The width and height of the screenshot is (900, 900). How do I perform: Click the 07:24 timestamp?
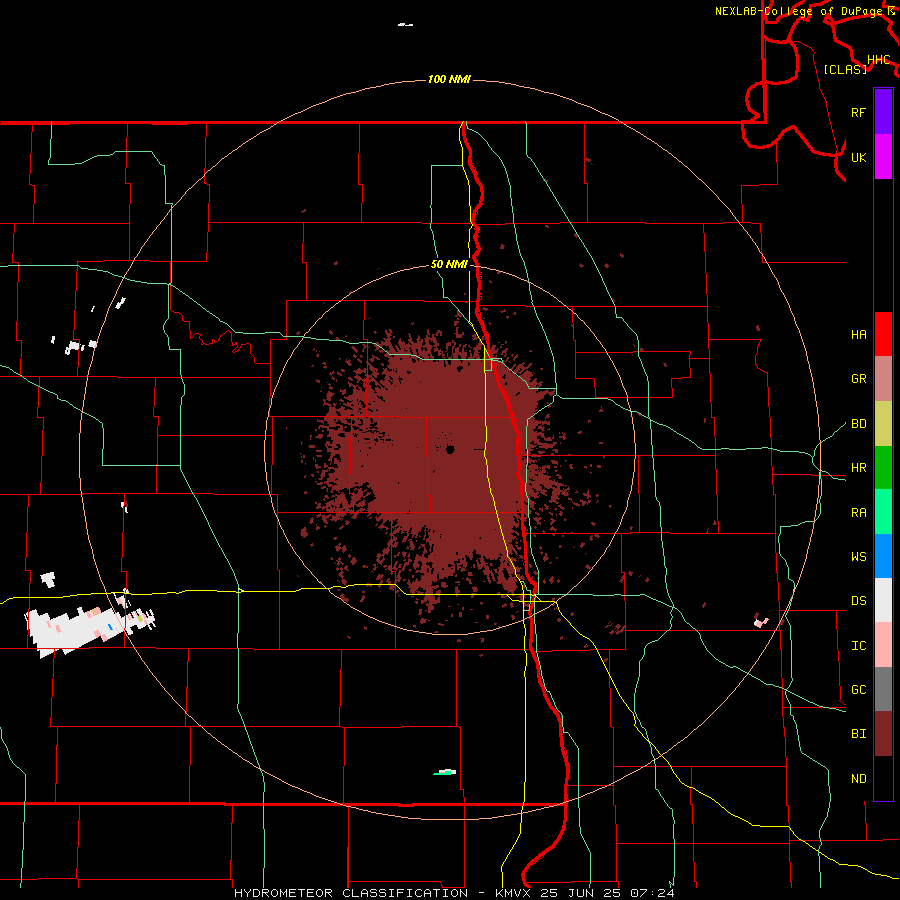click(652, 893)
